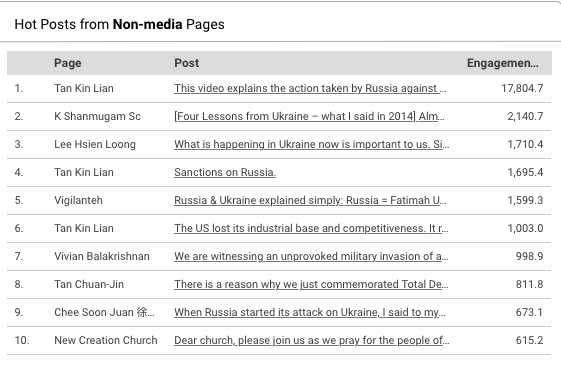
Task: Select the Vivian Balakrishnan page cell
Action: pyautogui.click(x=102, y=256)
